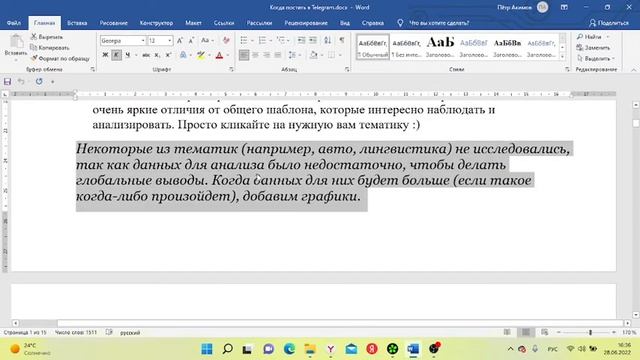Sort the selected text alphabetically

point(327,40)
